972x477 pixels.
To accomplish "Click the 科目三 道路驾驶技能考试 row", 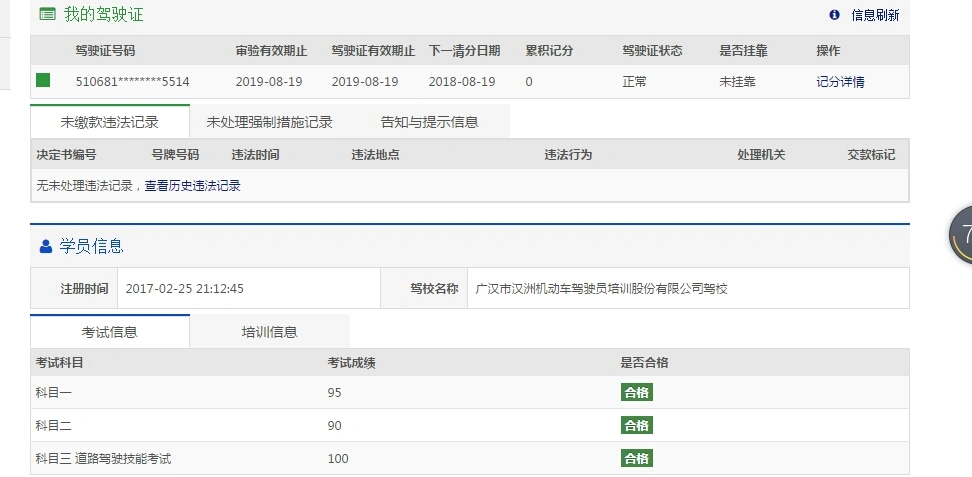I will [x=103, y=459].
